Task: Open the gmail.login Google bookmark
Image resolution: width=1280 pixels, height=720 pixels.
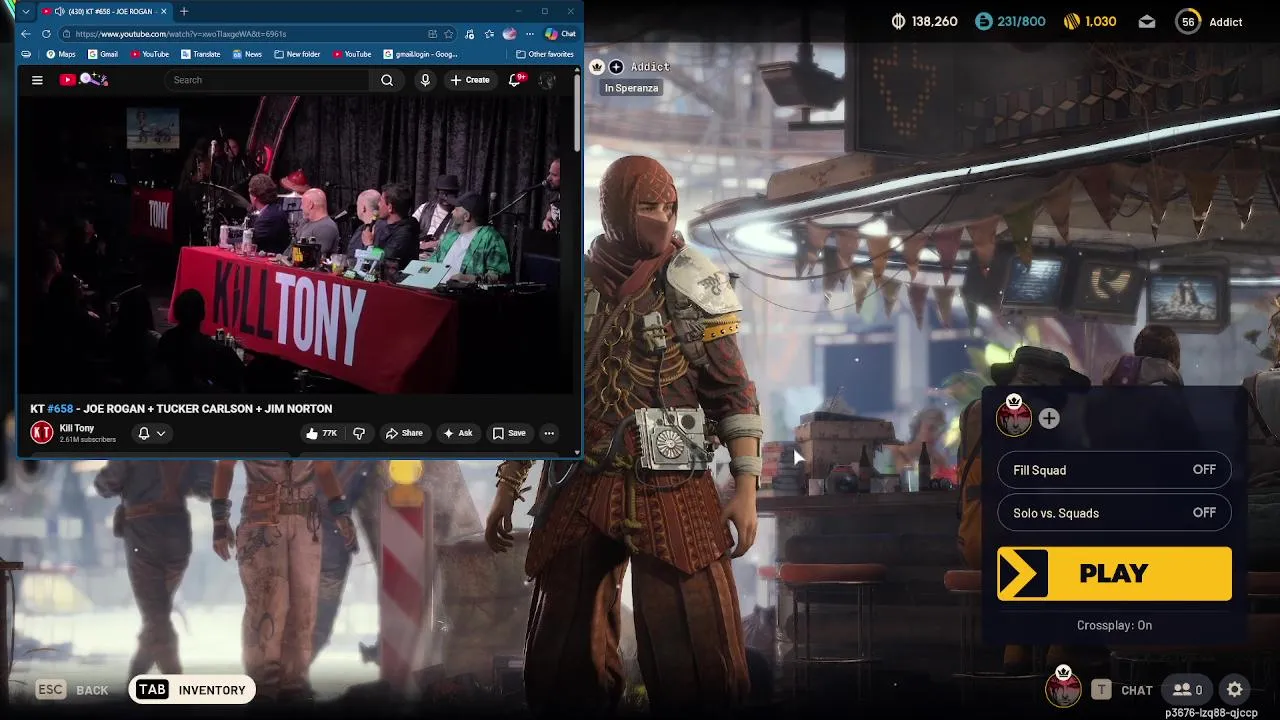Action: [x=421, y=54]
